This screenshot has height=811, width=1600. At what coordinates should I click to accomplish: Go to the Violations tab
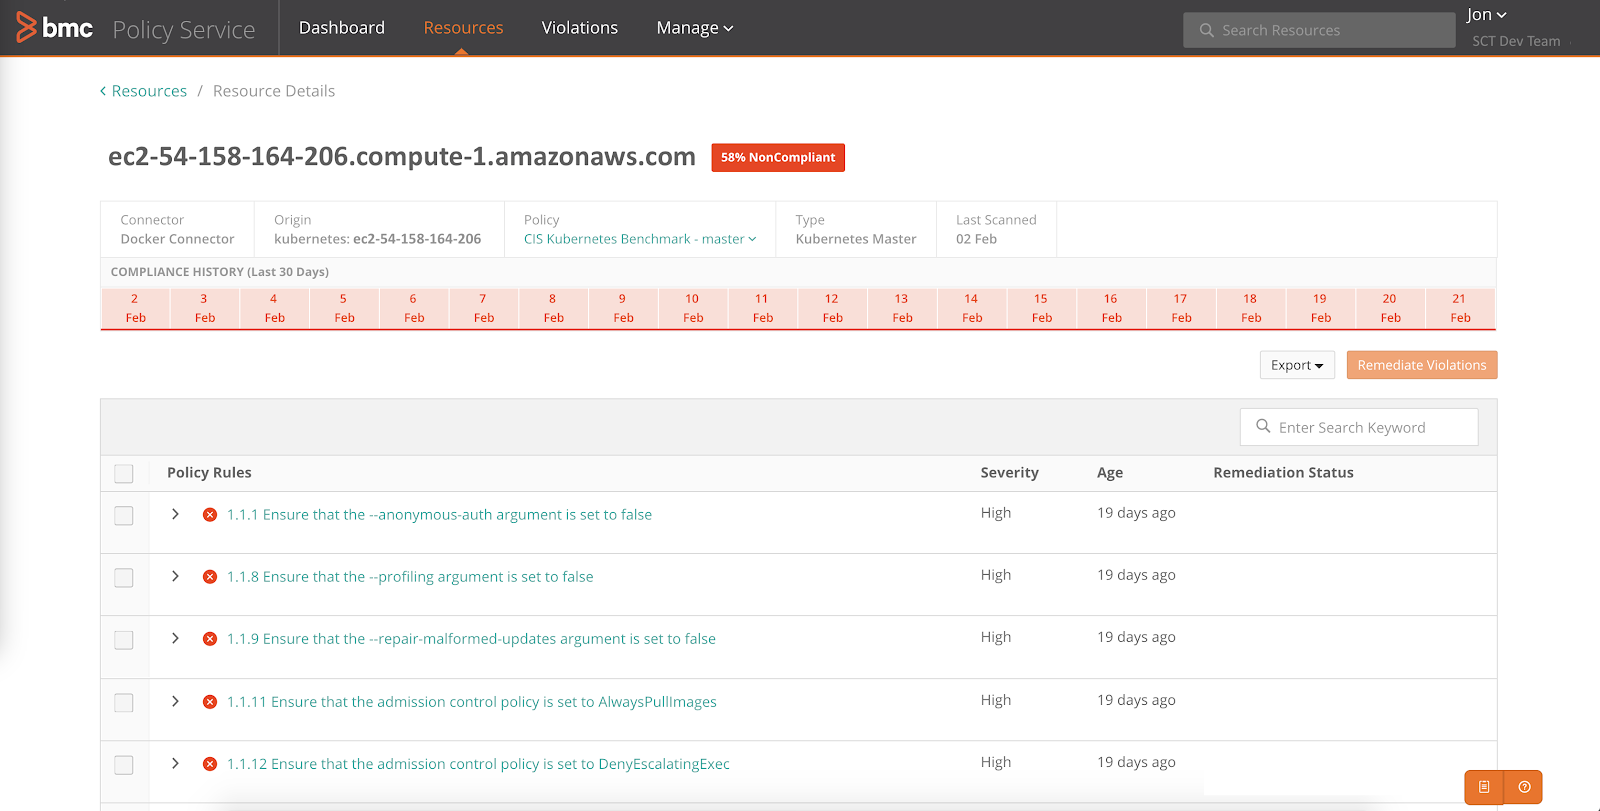coord(580,28)
